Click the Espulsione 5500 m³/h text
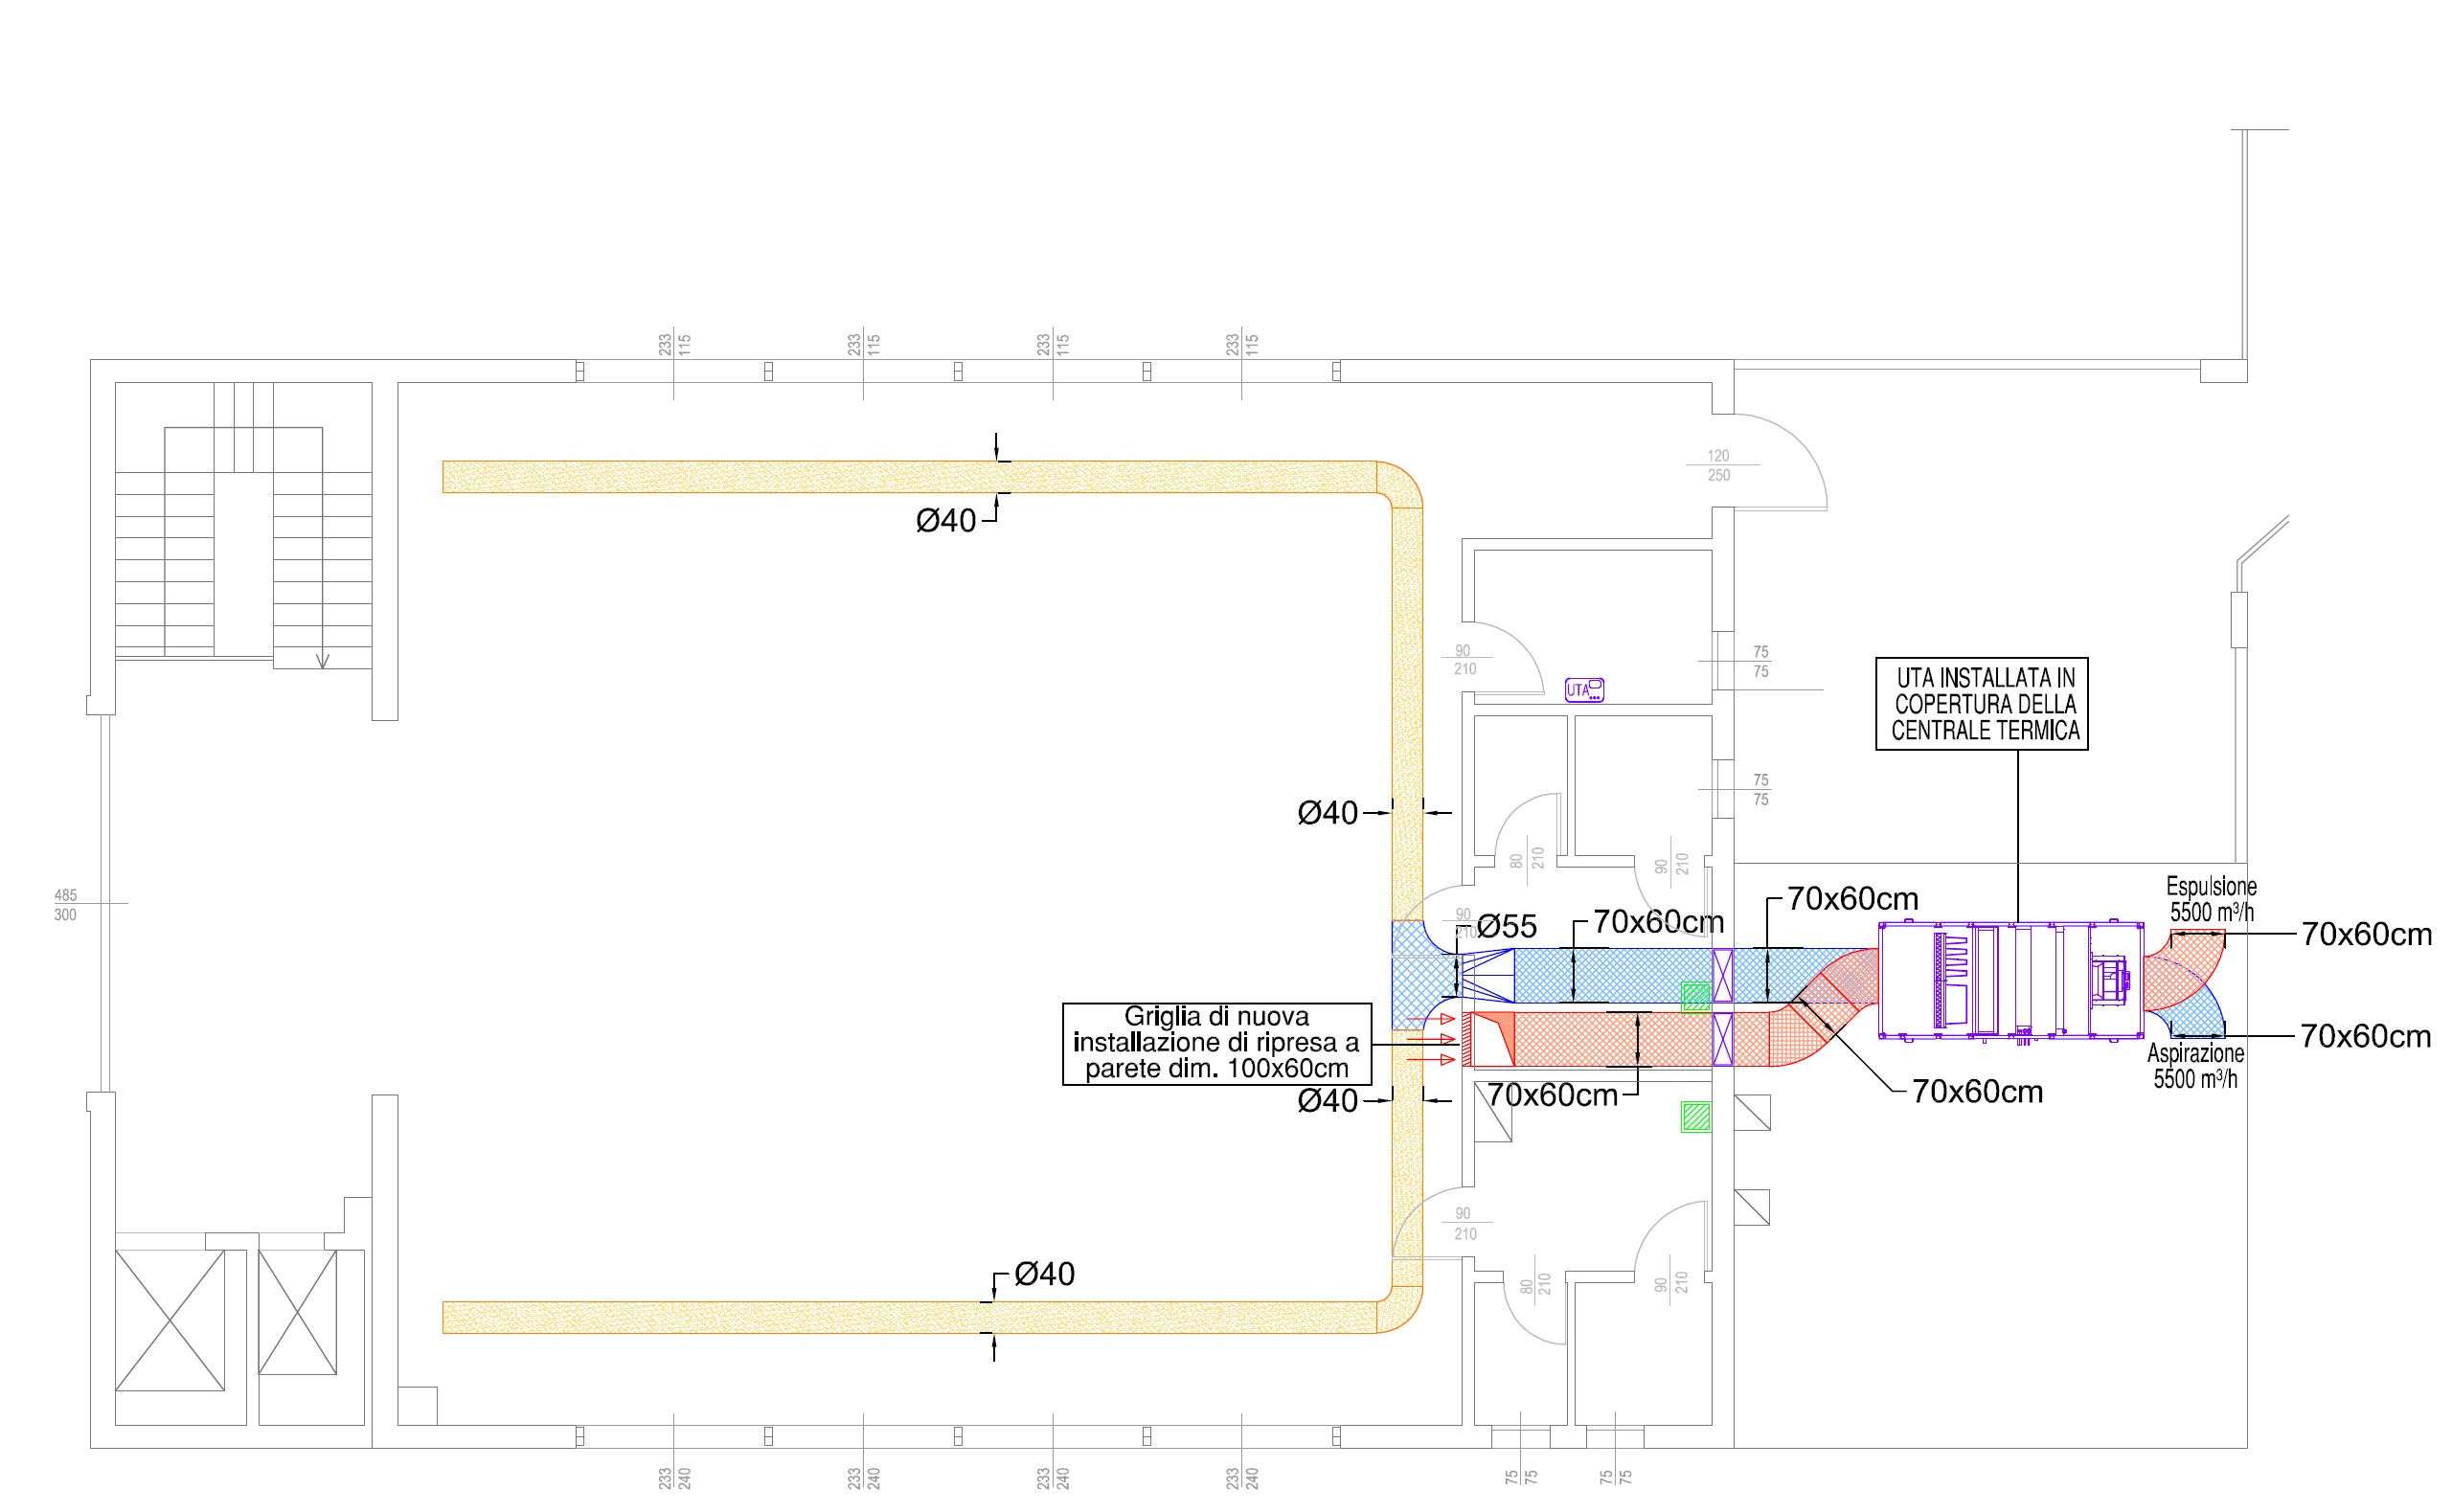Viewport: 2452px width, 1512px height. 2211,899
